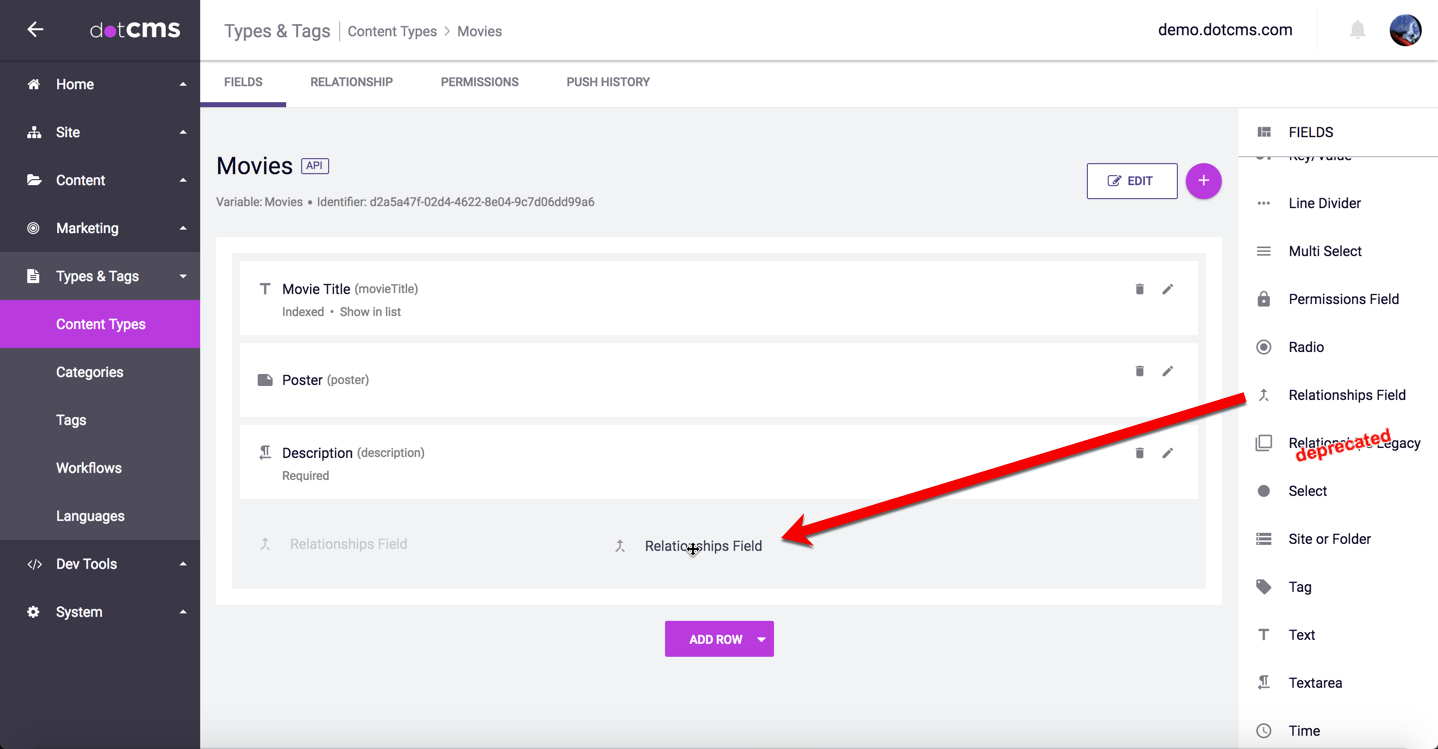Edit the Poster field with pencil icon

pos(1167,371)
